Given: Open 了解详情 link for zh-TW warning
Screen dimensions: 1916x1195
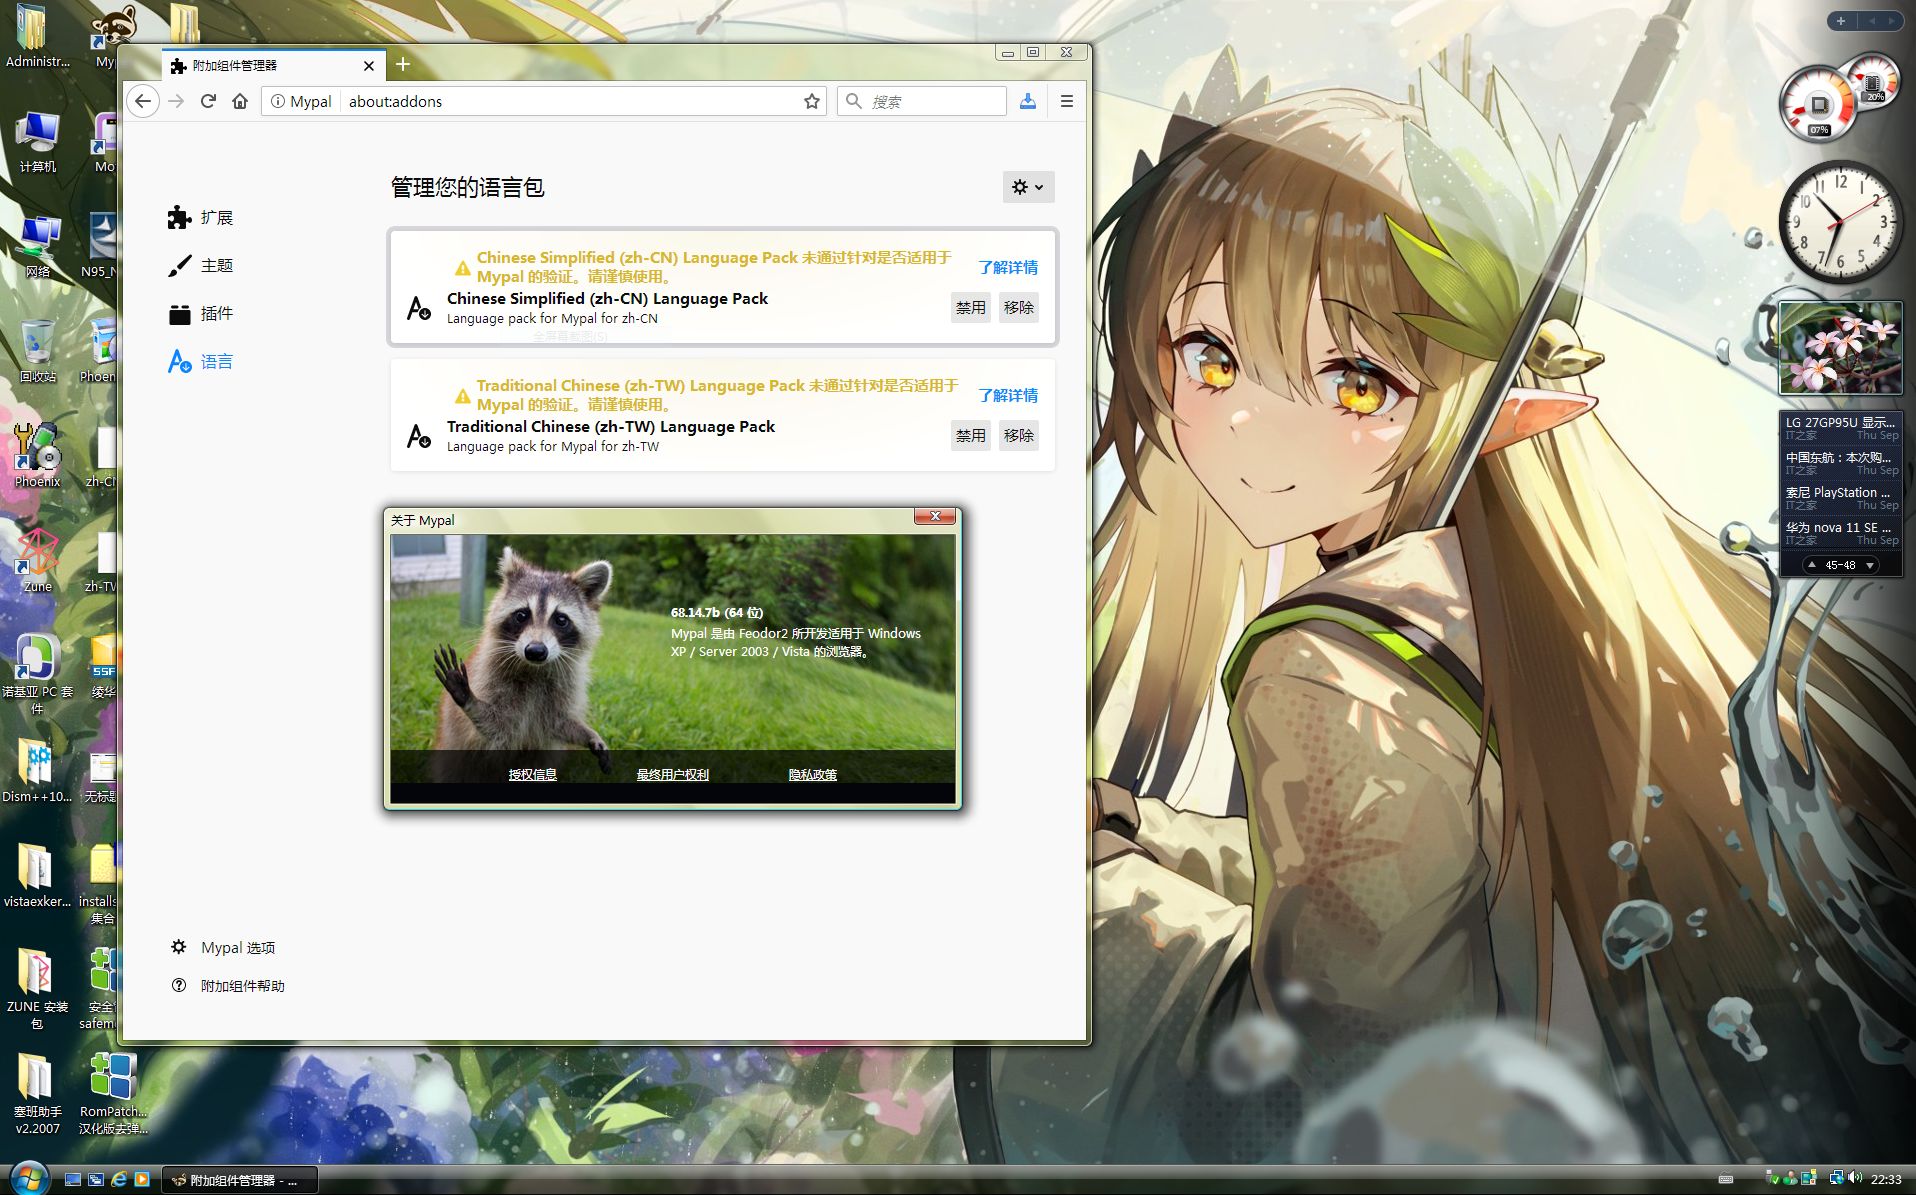Looking at the screenshot, I should 1008,395.
